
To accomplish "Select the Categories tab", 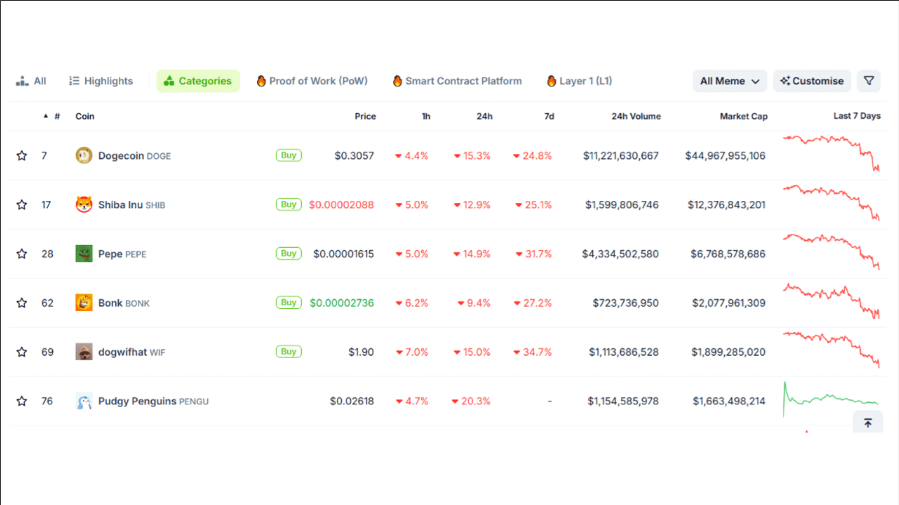I will click(198, 81).
